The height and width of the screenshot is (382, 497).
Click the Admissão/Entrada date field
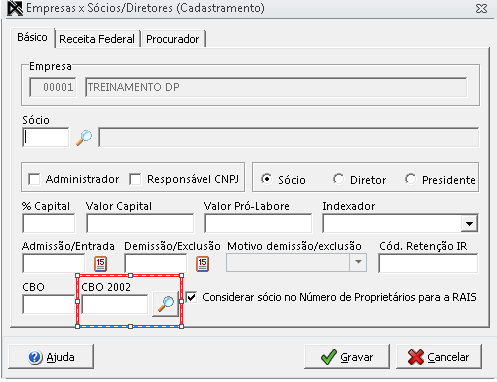click(x=54, y=263)
